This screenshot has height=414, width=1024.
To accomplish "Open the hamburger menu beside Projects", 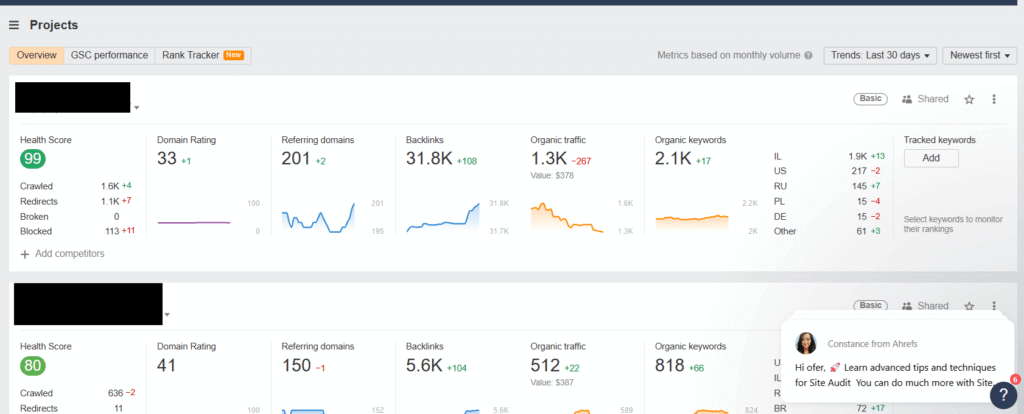I will click(14, 25).
